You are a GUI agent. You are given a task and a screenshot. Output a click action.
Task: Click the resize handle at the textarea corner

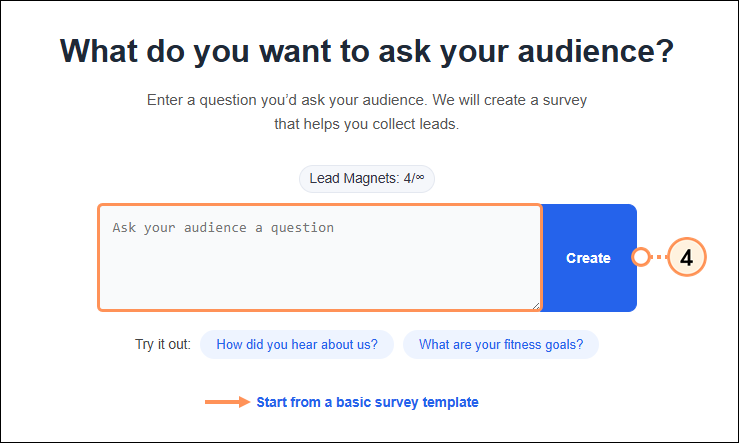click(536, 305)
